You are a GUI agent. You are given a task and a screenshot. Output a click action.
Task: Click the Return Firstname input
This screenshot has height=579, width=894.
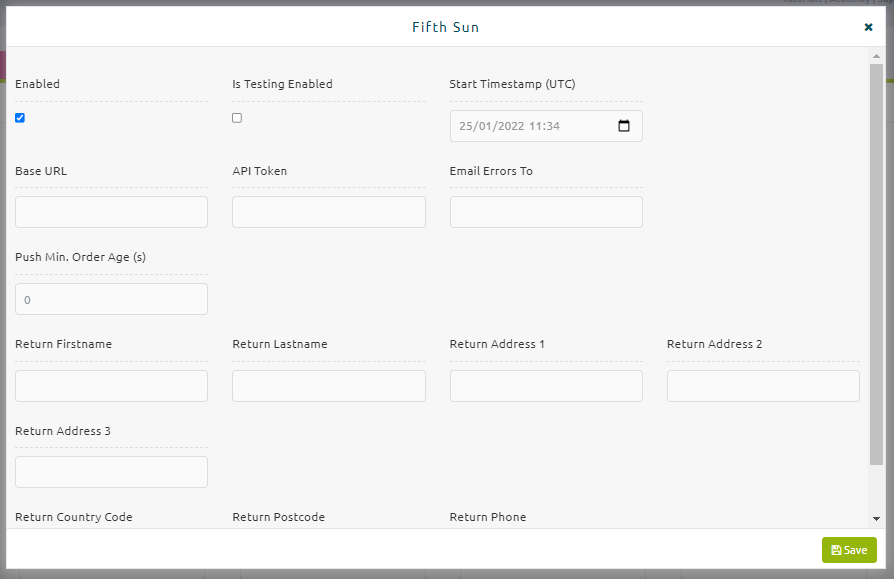pyautogui.click(x=111, y=386)
